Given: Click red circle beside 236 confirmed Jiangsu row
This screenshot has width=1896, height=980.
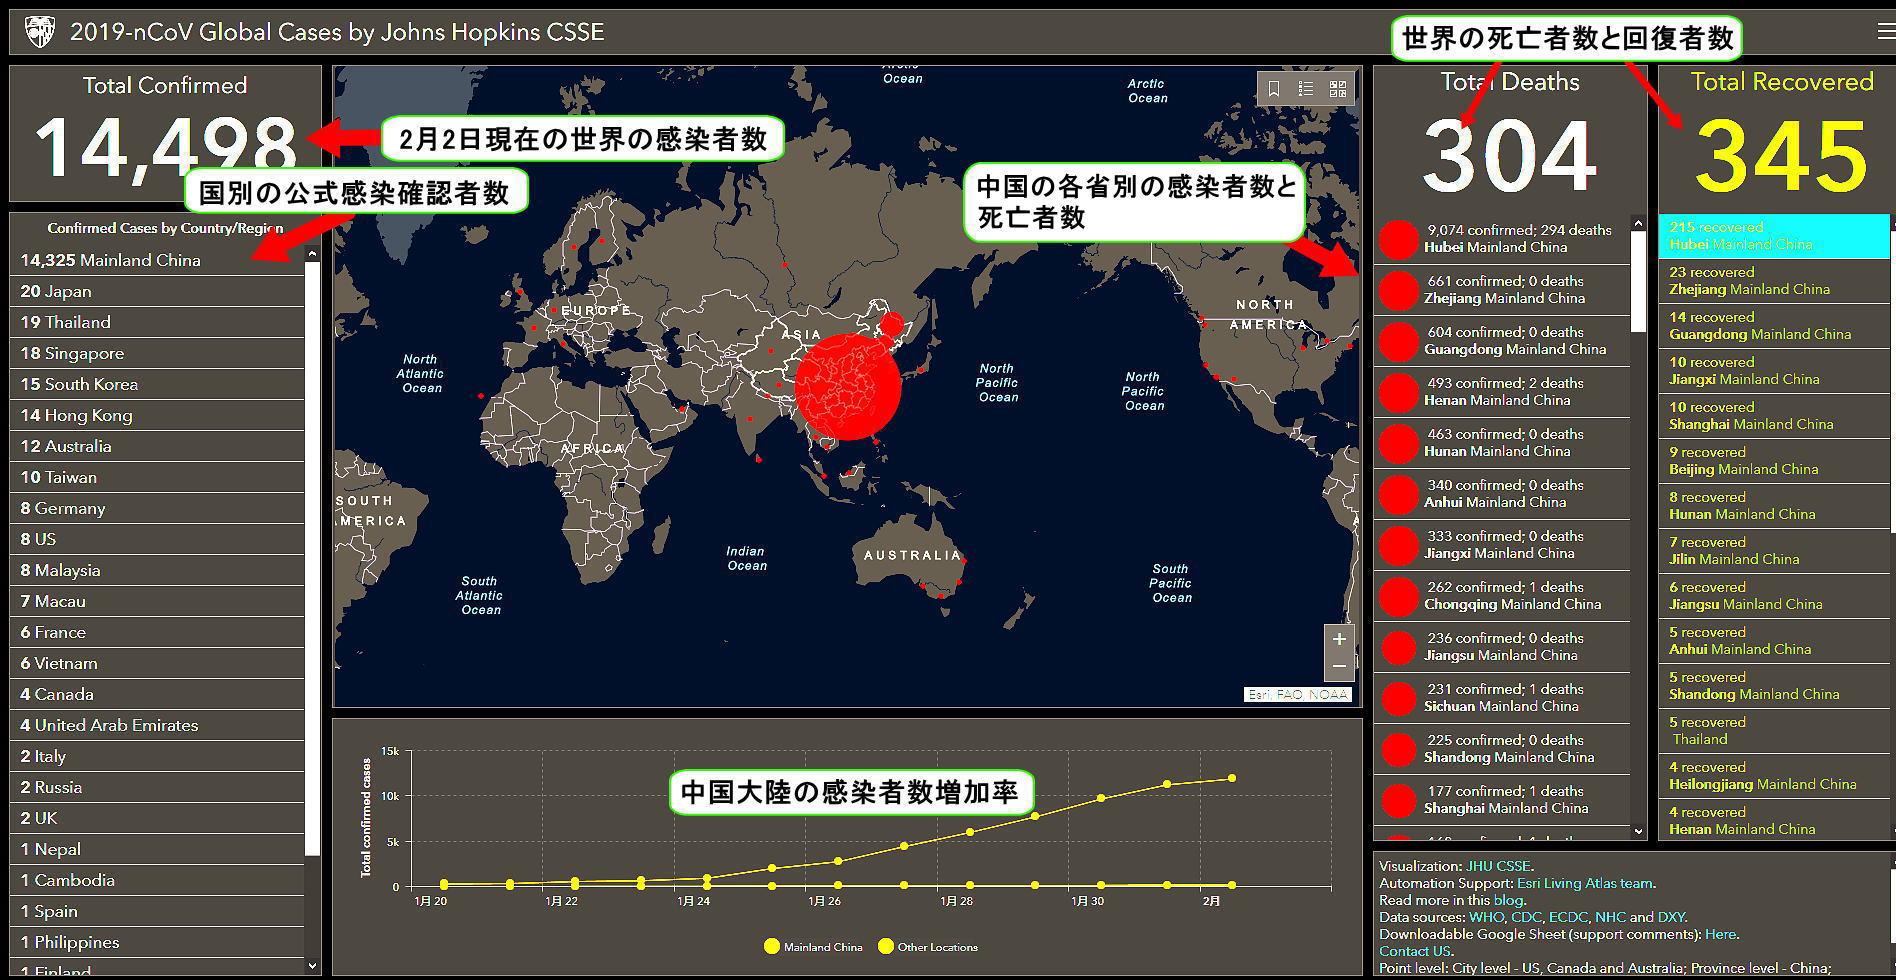Looking at the screenshot, I should click(1398, 647).
